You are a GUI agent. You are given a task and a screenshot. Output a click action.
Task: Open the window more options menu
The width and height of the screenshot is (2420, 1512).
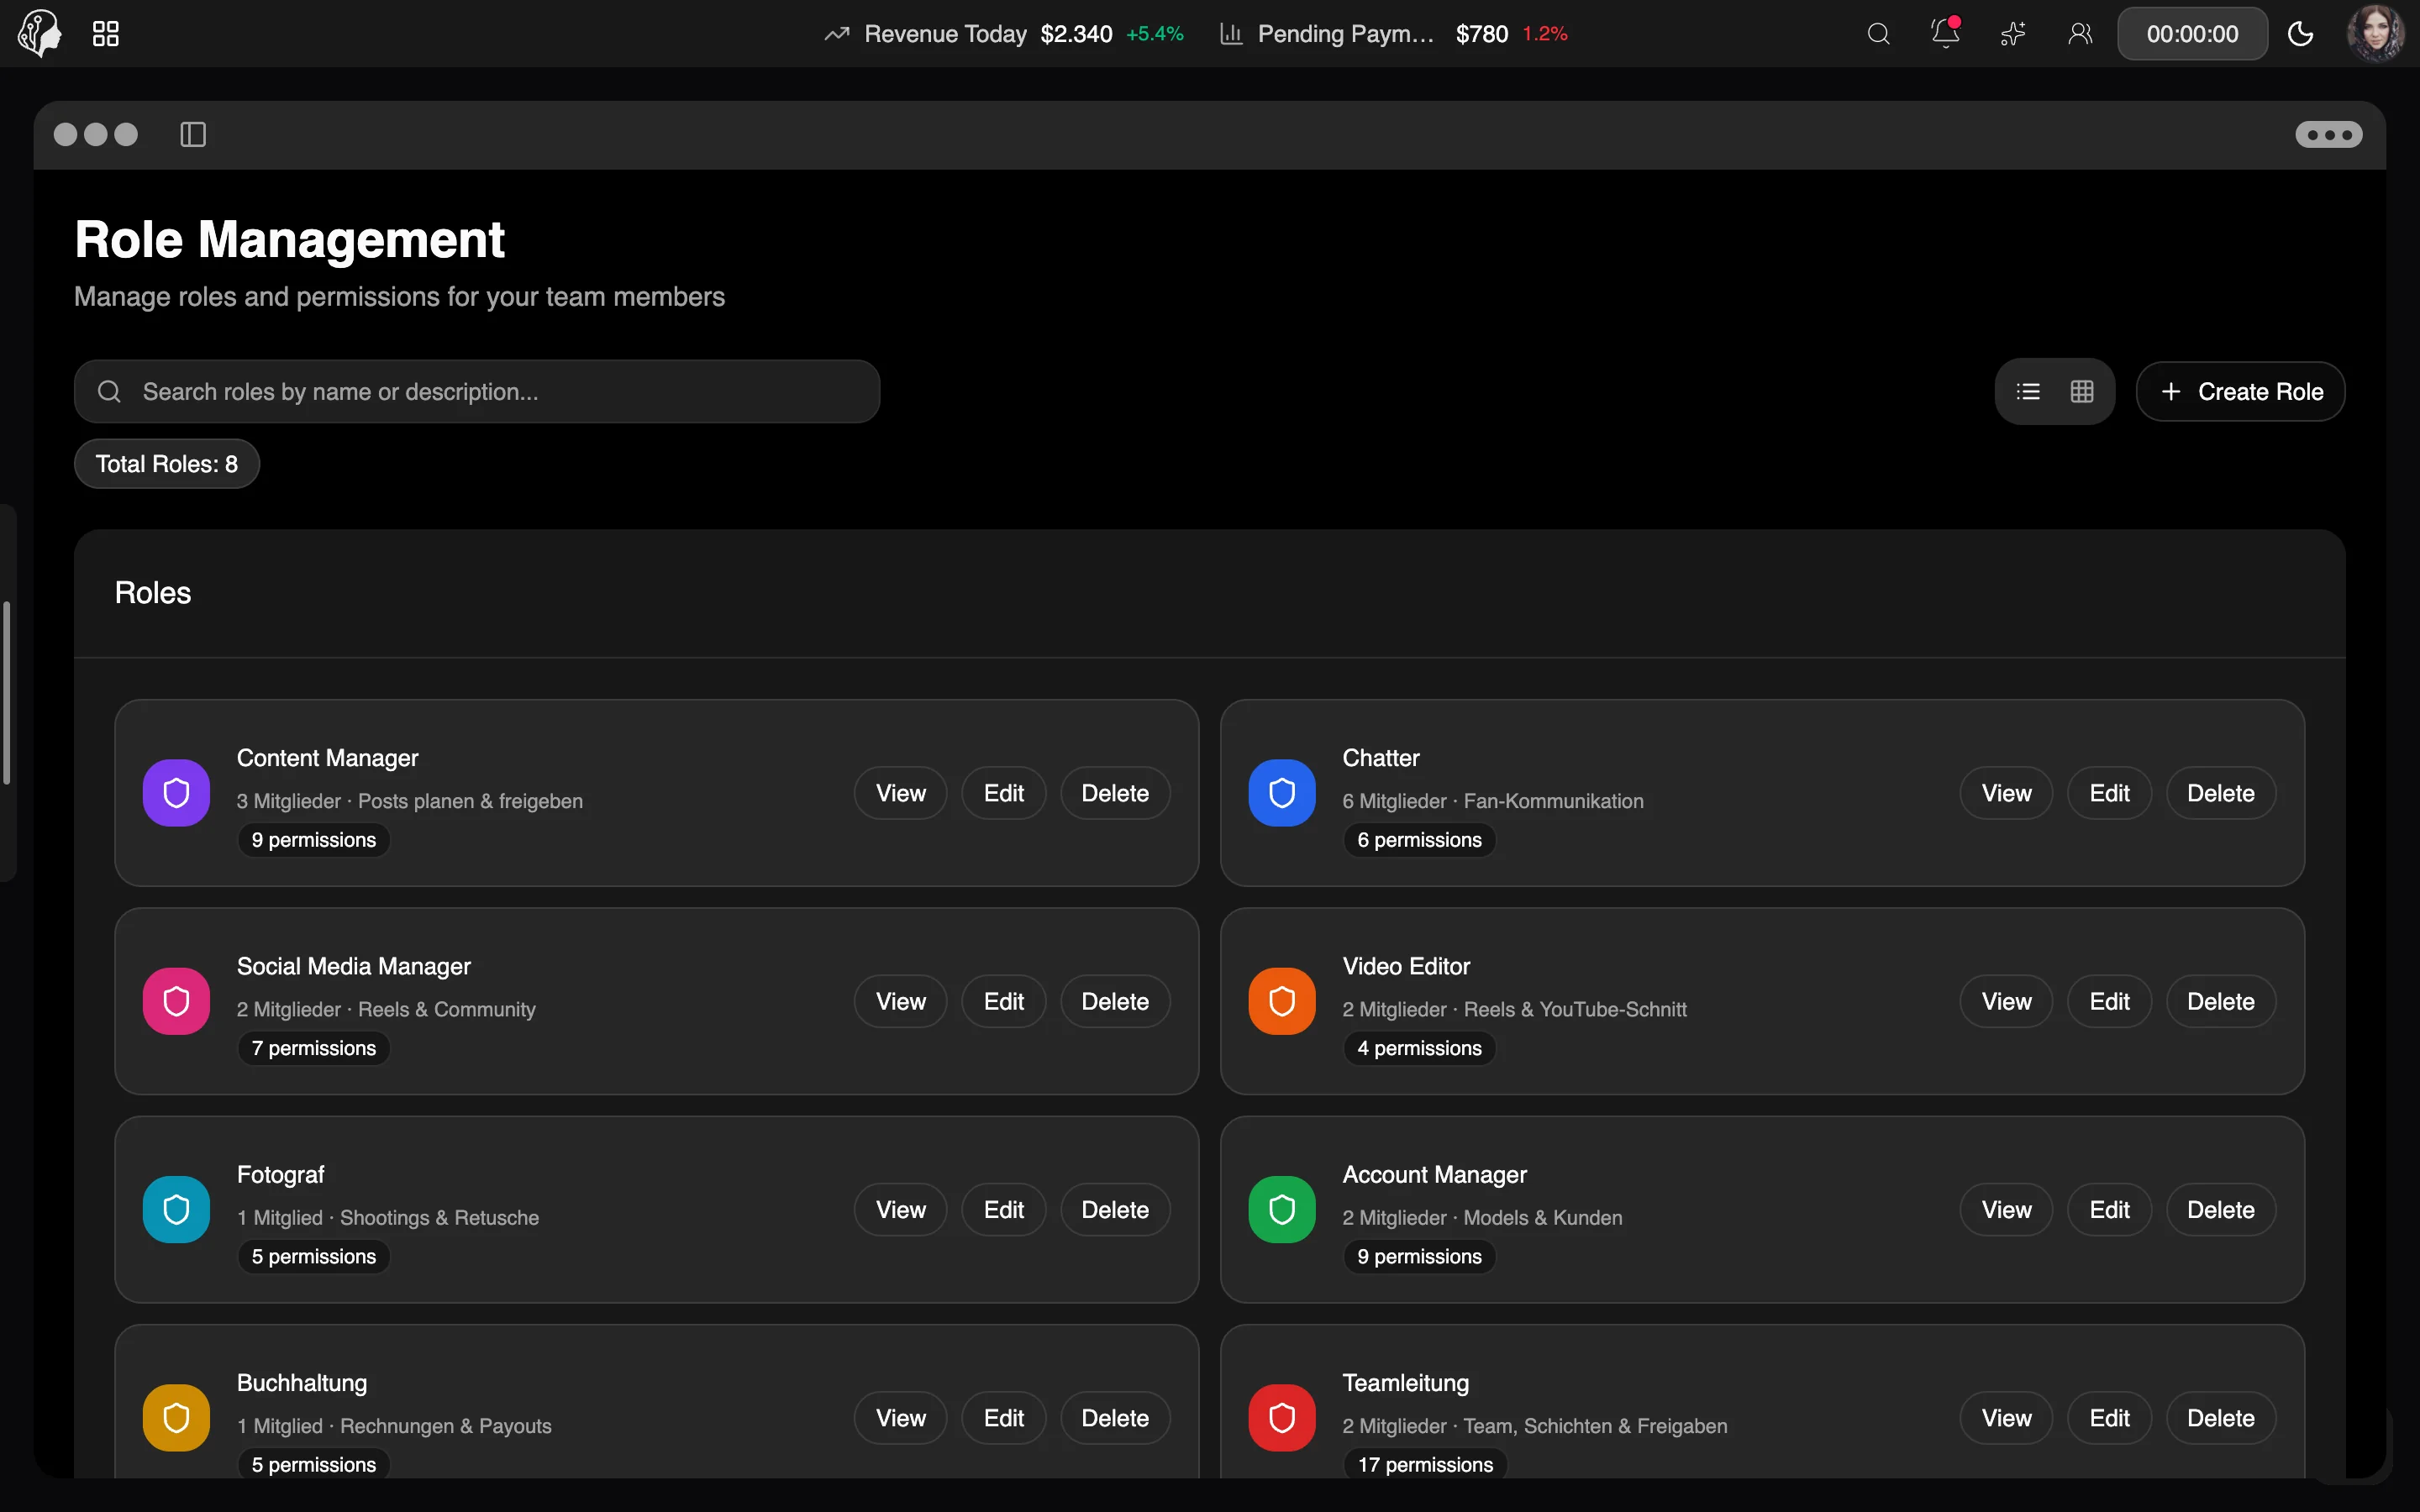tap(2329, 134)
